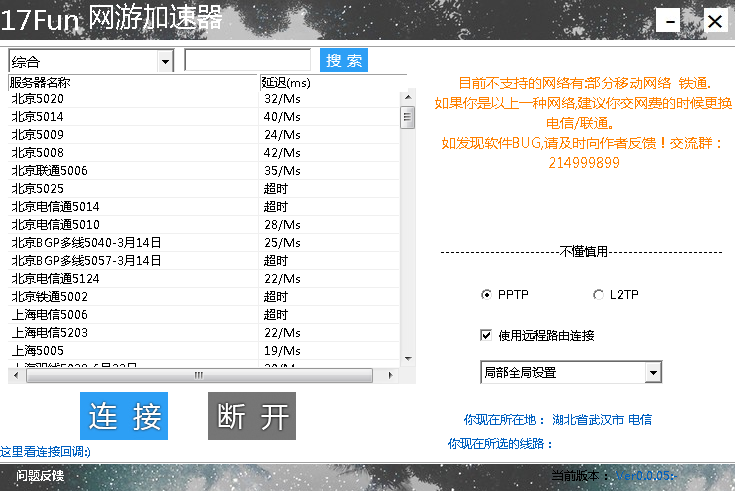Minimize the 17Fun window
The width and height of the screenshot is (735, 491).
coord(668,21)
